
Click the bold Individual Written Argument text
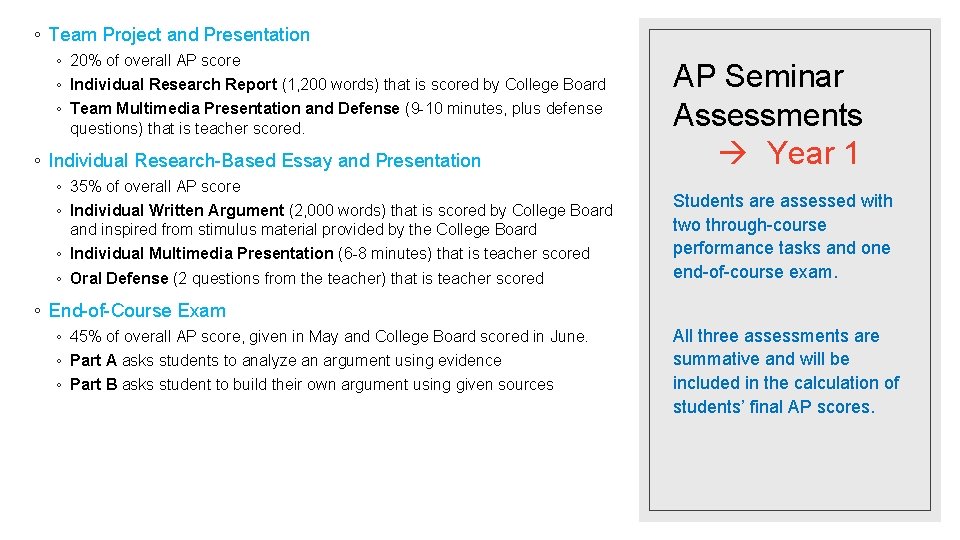pos(177,210)
